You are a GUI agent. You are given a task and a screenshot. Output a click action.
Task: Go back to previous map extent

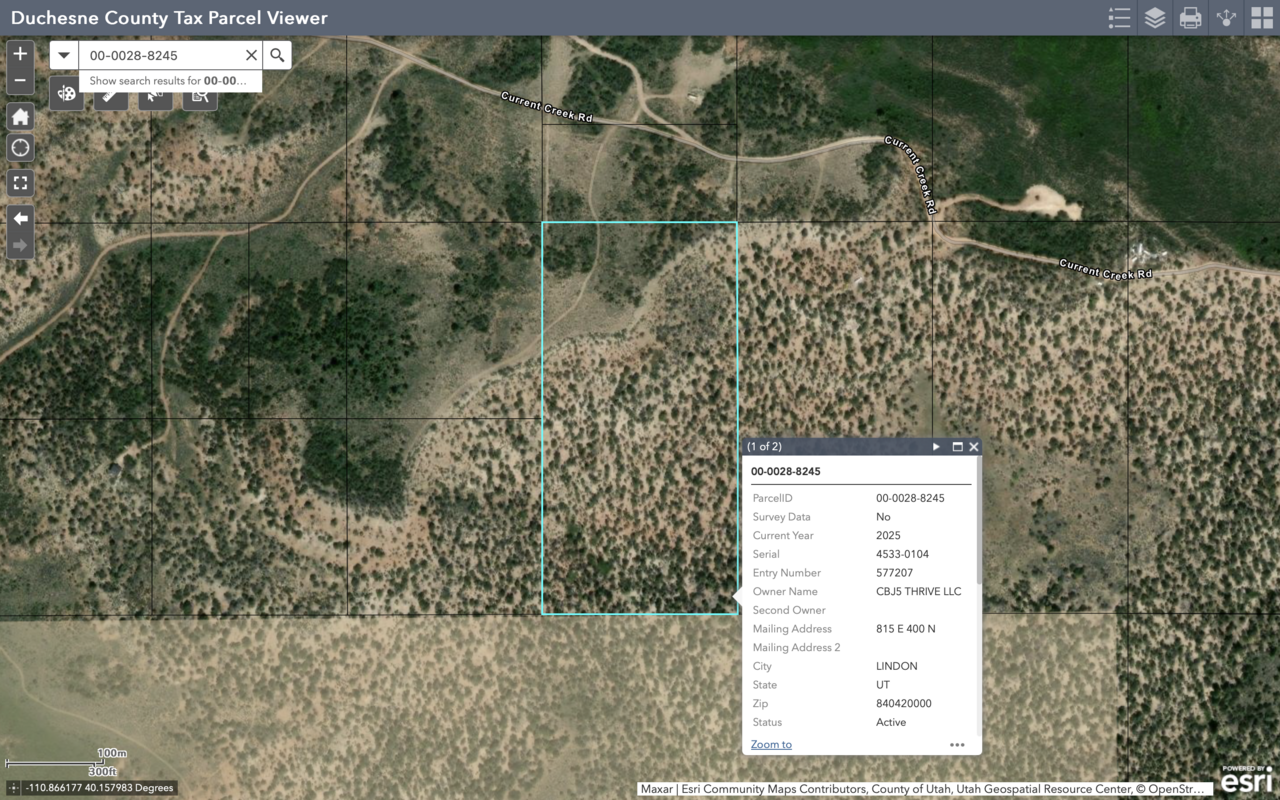click(x=20, y=218)
